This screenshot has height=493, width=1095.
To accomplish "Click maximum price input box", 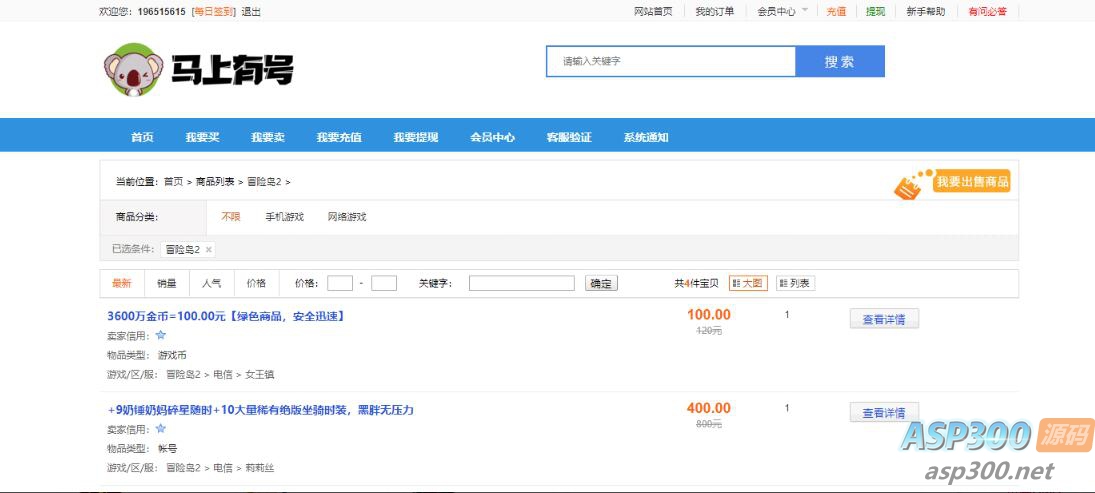I will [384, 283].
